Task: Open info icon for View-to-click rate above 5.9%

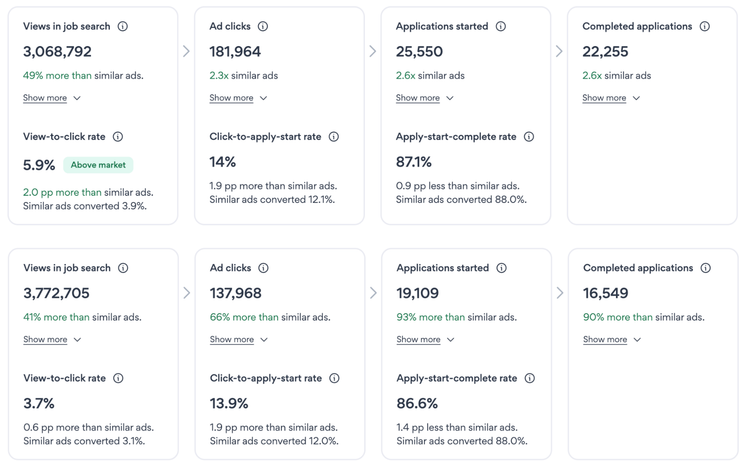Action: pyautogui.click(x=118, y=137)
